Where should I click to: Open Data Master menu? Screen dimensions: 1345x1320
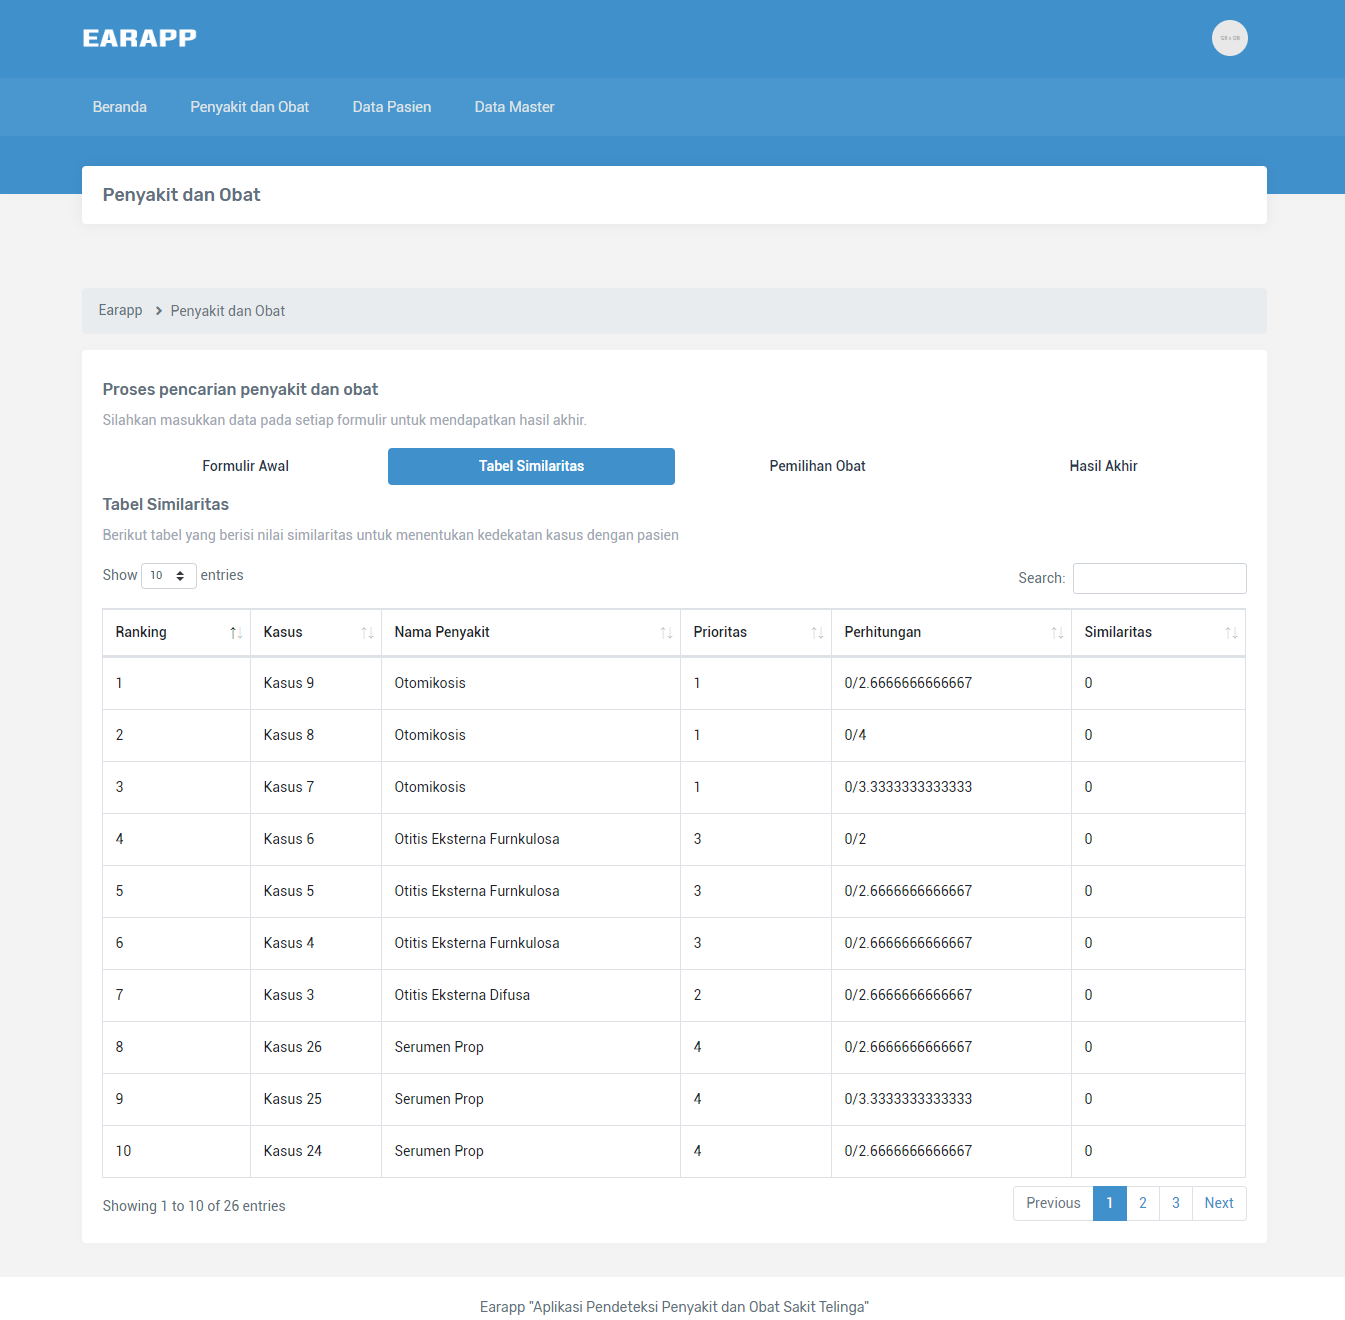[x=514, y=107]
